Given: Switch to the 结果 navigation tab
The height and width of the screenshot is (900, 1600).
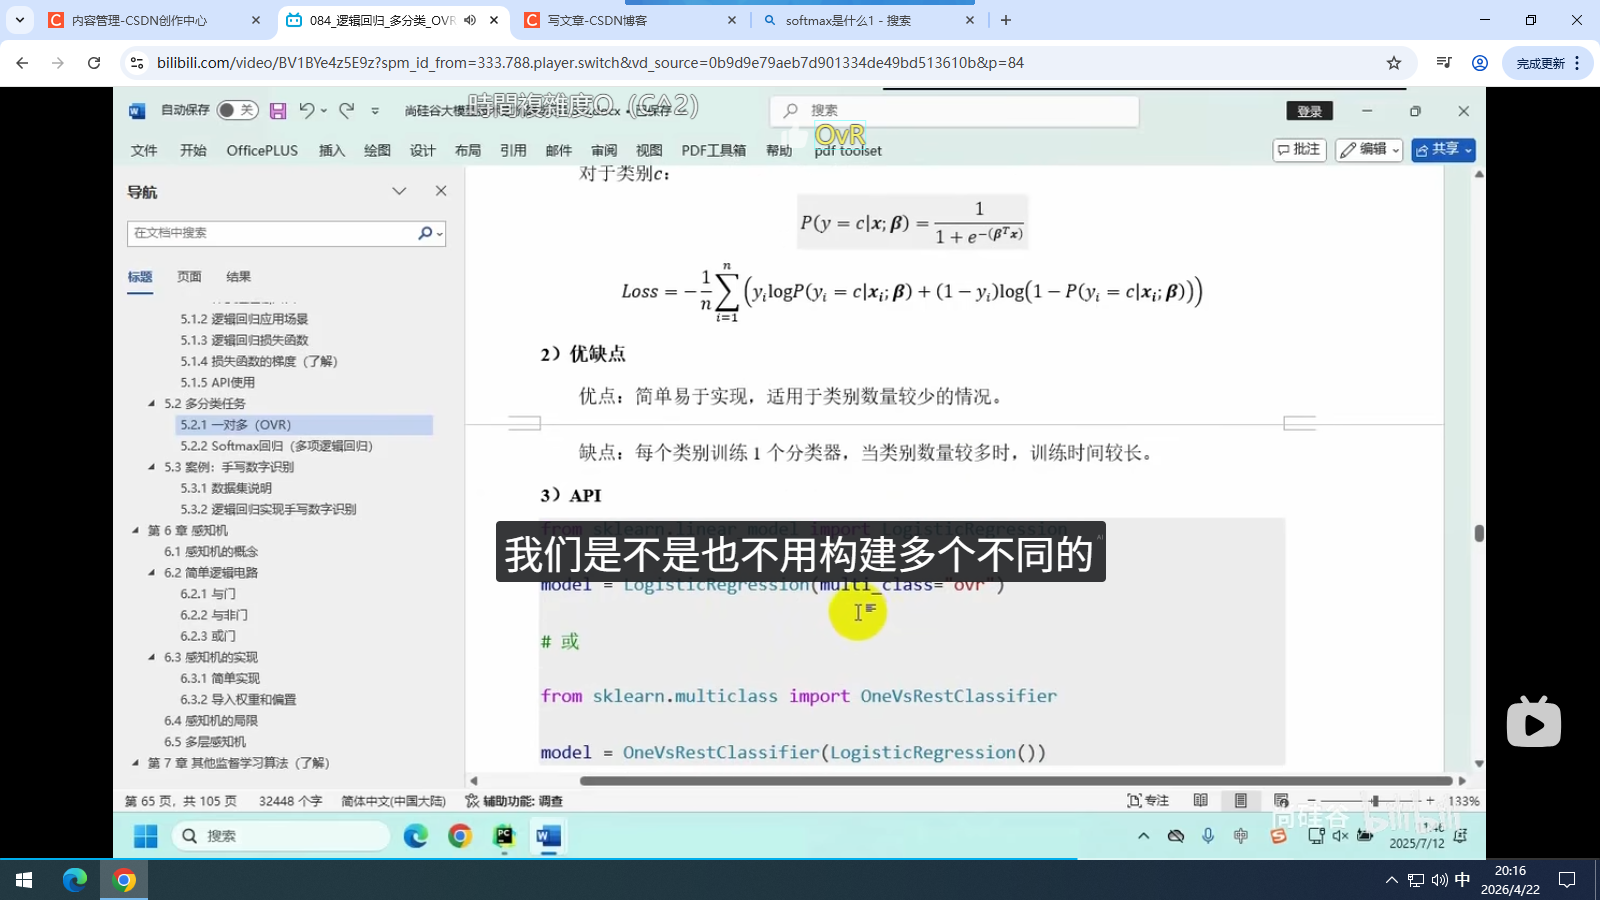Looking at the screenshot, I should click(238, 277).
